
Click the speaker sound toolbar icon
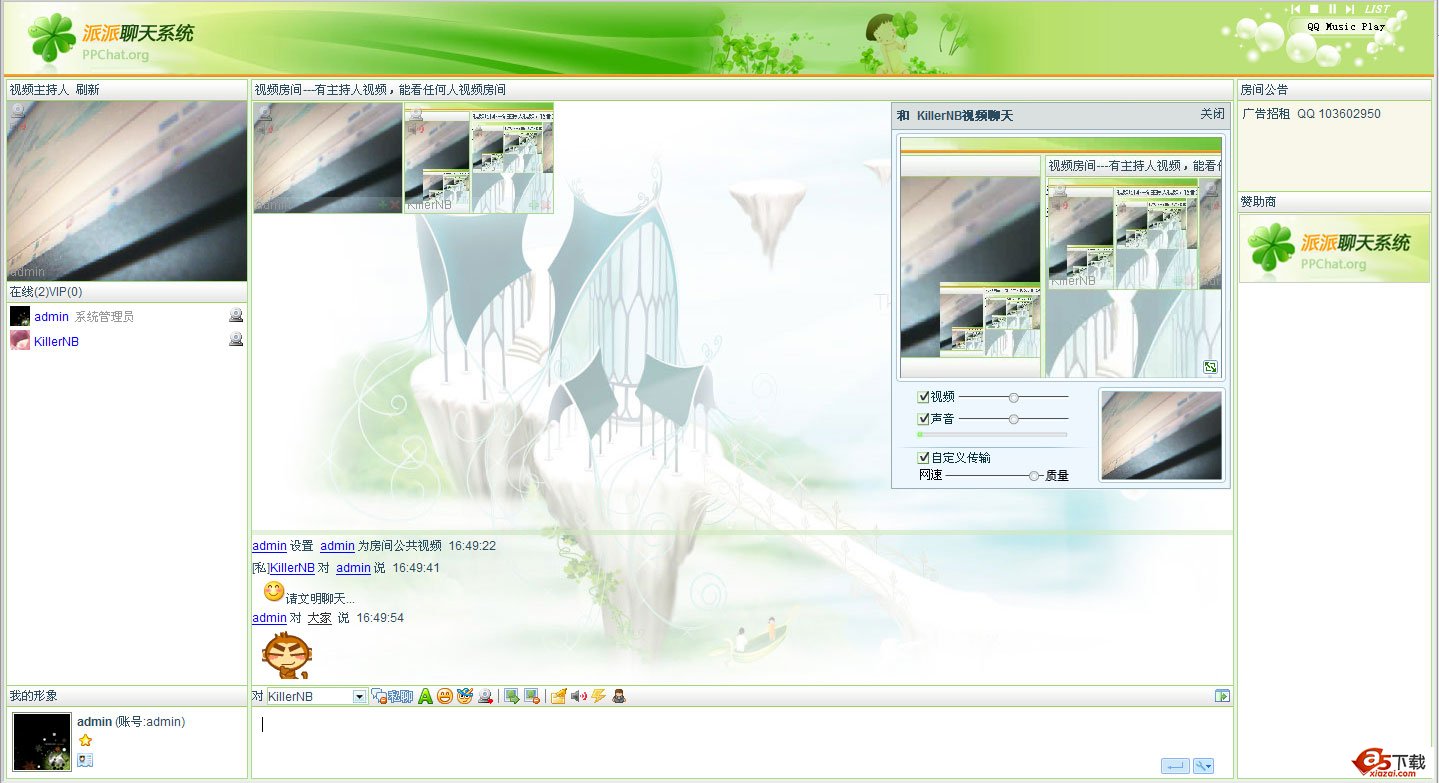click(579, 696)
